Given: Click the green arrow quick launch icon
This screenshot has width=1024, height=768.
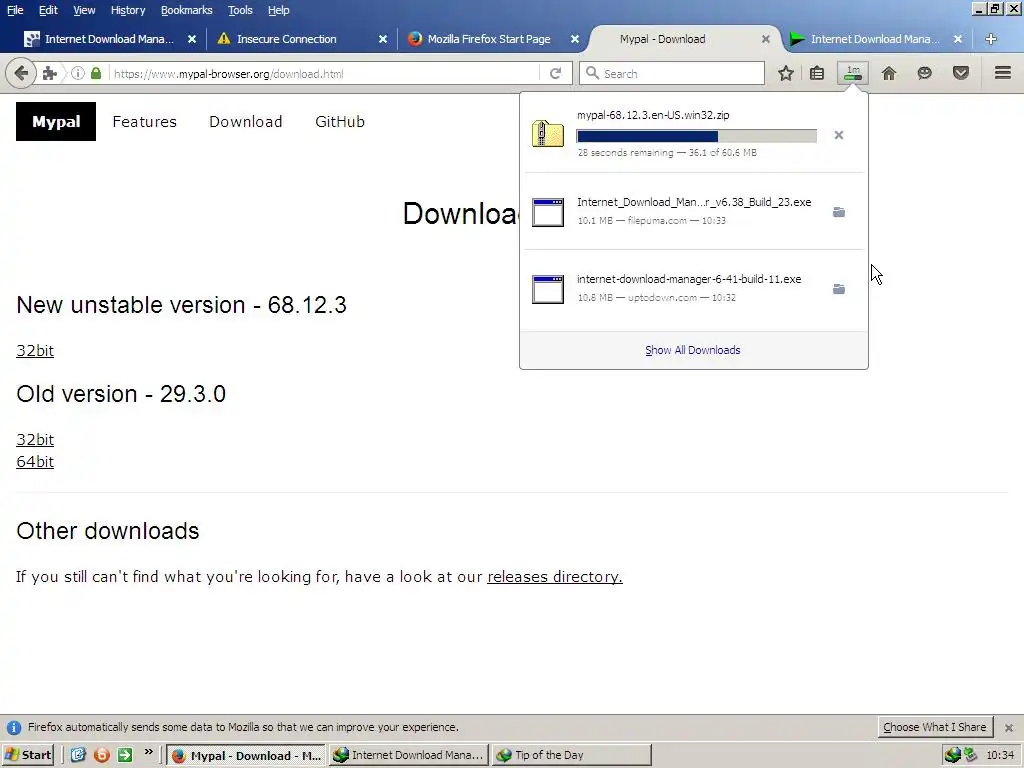Looking at the screenshot, I should (125, 755).
